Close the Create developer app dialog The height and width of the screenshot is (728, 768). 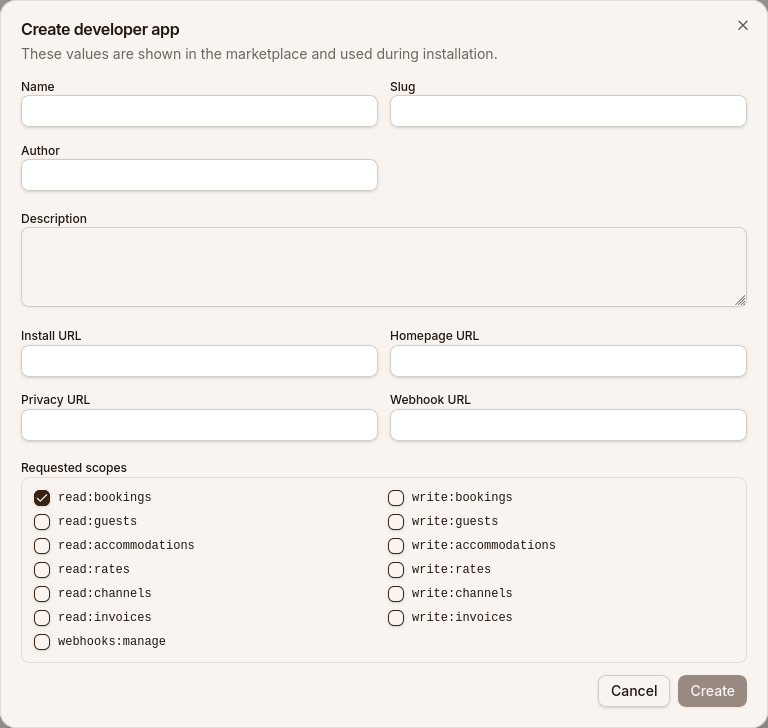[x=743, y=25]
